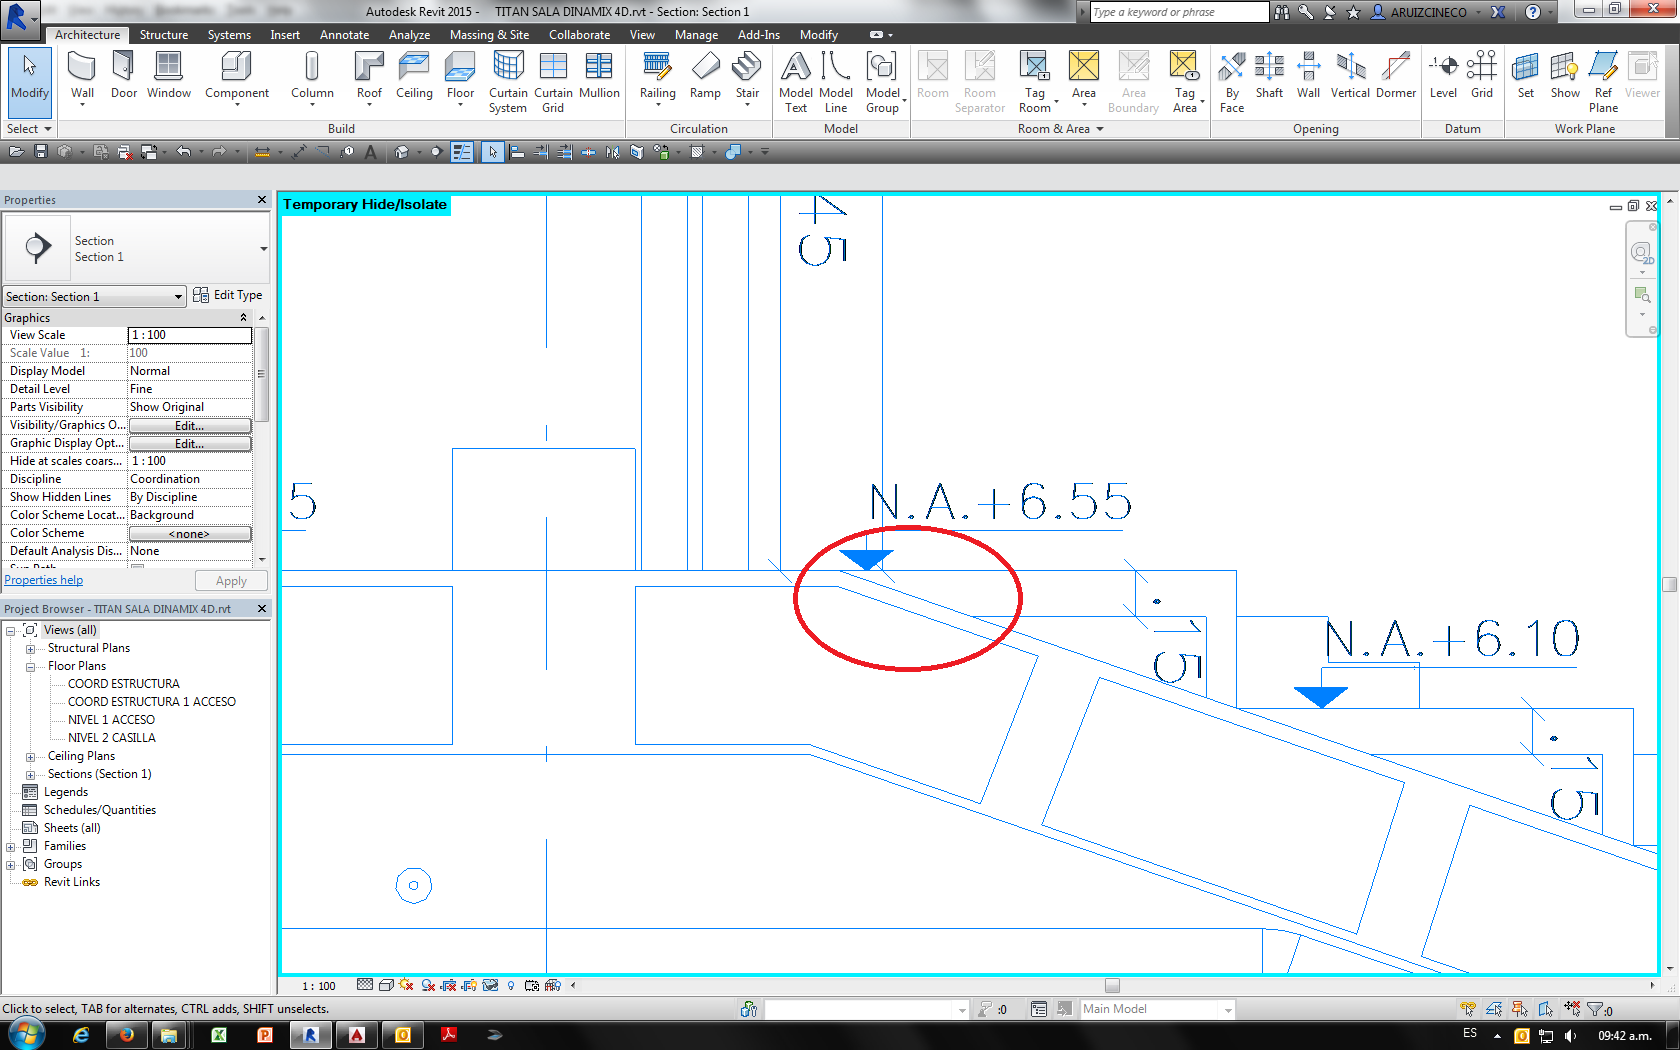Viewport: 1680px width, 1050px height.
Task: Create a Shaft opening
Action: (x=1269, y=75)
